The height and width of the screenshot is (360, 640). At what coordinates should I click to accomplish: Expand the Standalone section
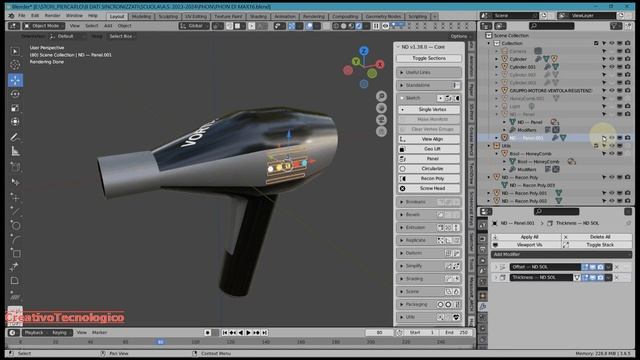429,85
